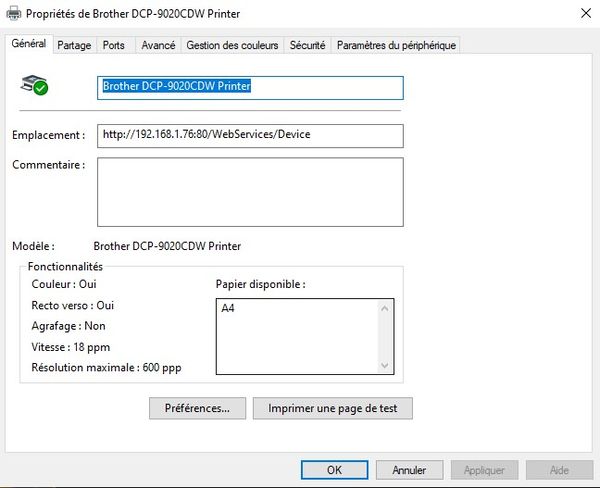
Task: Click the printer icon in title bar
Action: click(x=14, y=13)
